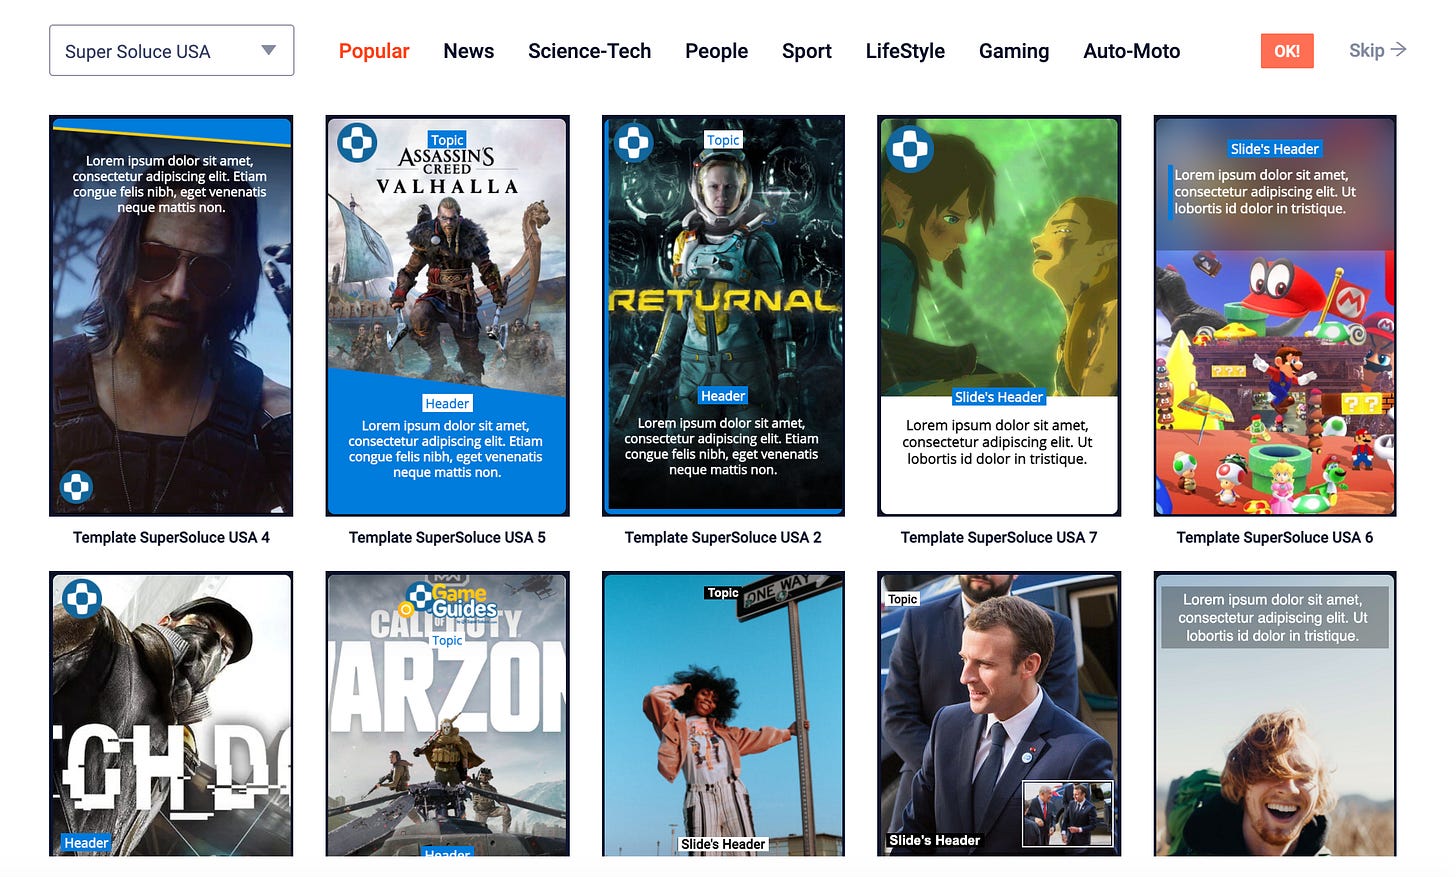This screenshot has height=877, width=1456.
Task: Switch to the News tab
Action: click(x=468, y=51)
